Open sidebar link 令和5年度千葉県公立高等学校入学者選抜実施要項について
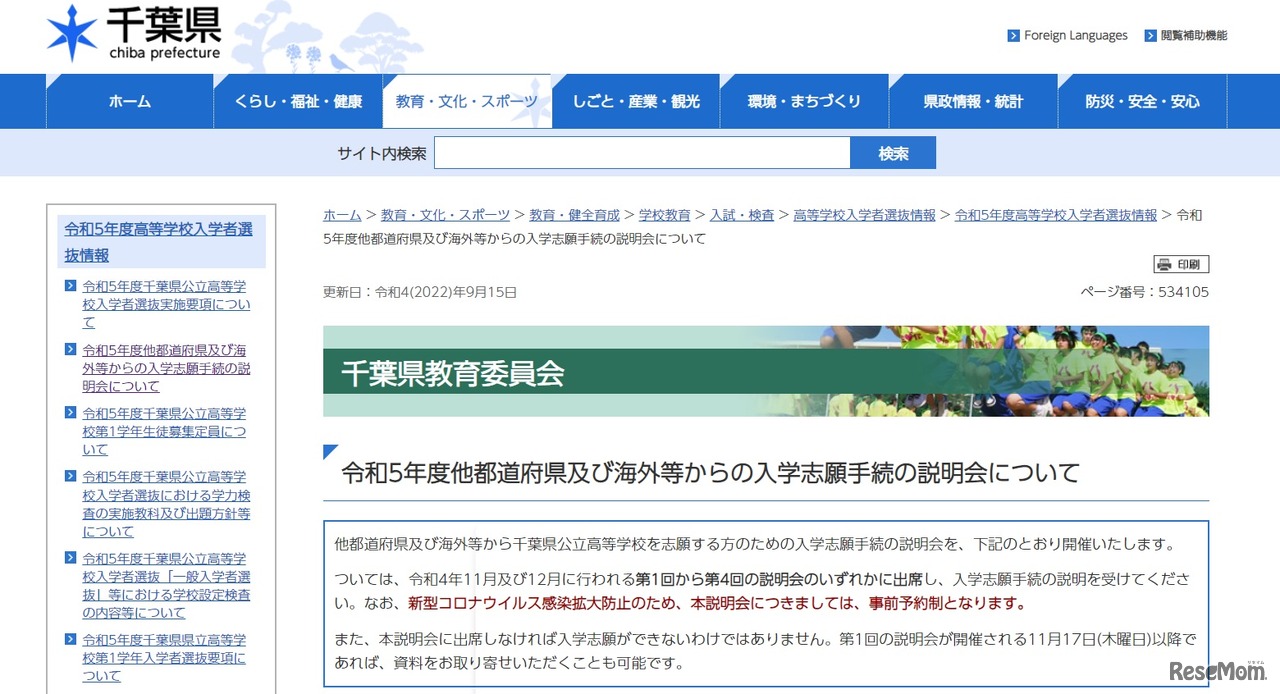 (166, 304)
